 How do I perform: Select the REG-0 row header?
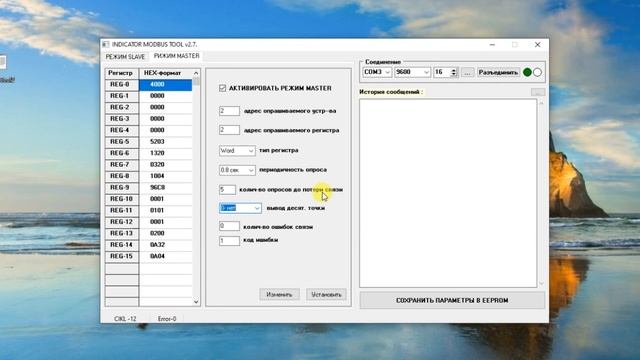click(122, 84)
